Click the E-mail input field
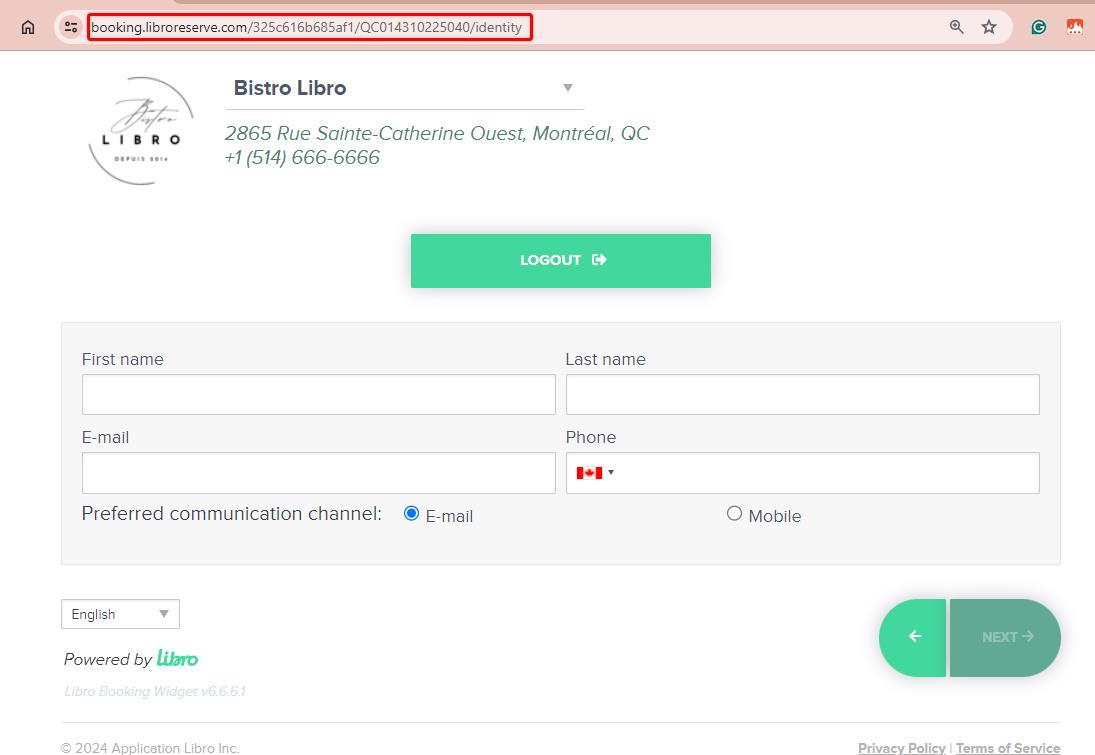Viewport: 1095px width, 755px height. [x=318, y=472]
